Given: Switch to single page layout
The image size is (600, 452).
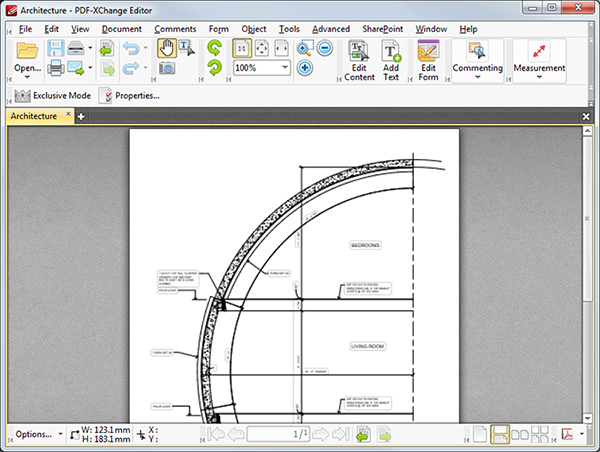Looking at the screenshot, I should coord(480,434).
